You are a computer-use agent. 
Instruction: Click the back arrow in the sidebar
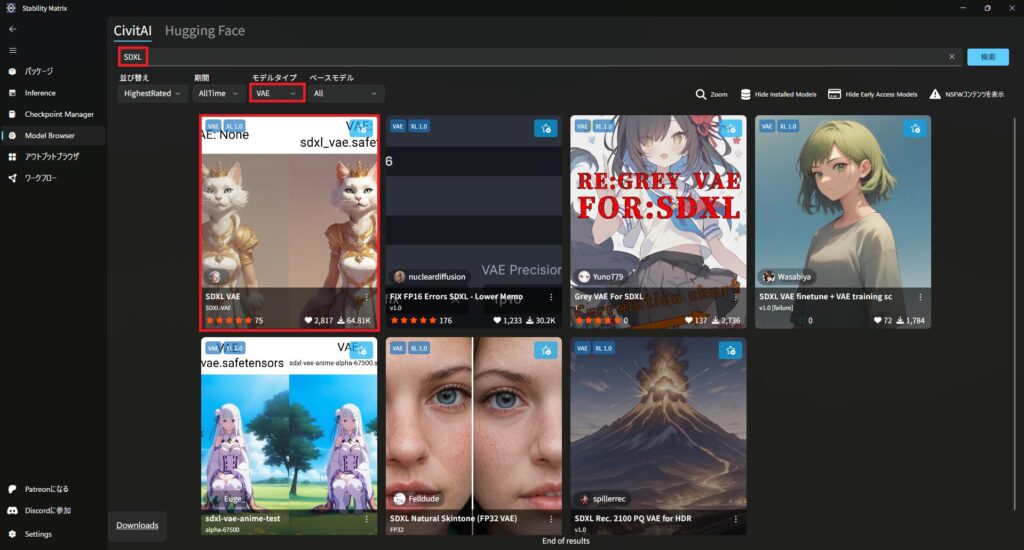pyautogui.click(x=12, y=29)
